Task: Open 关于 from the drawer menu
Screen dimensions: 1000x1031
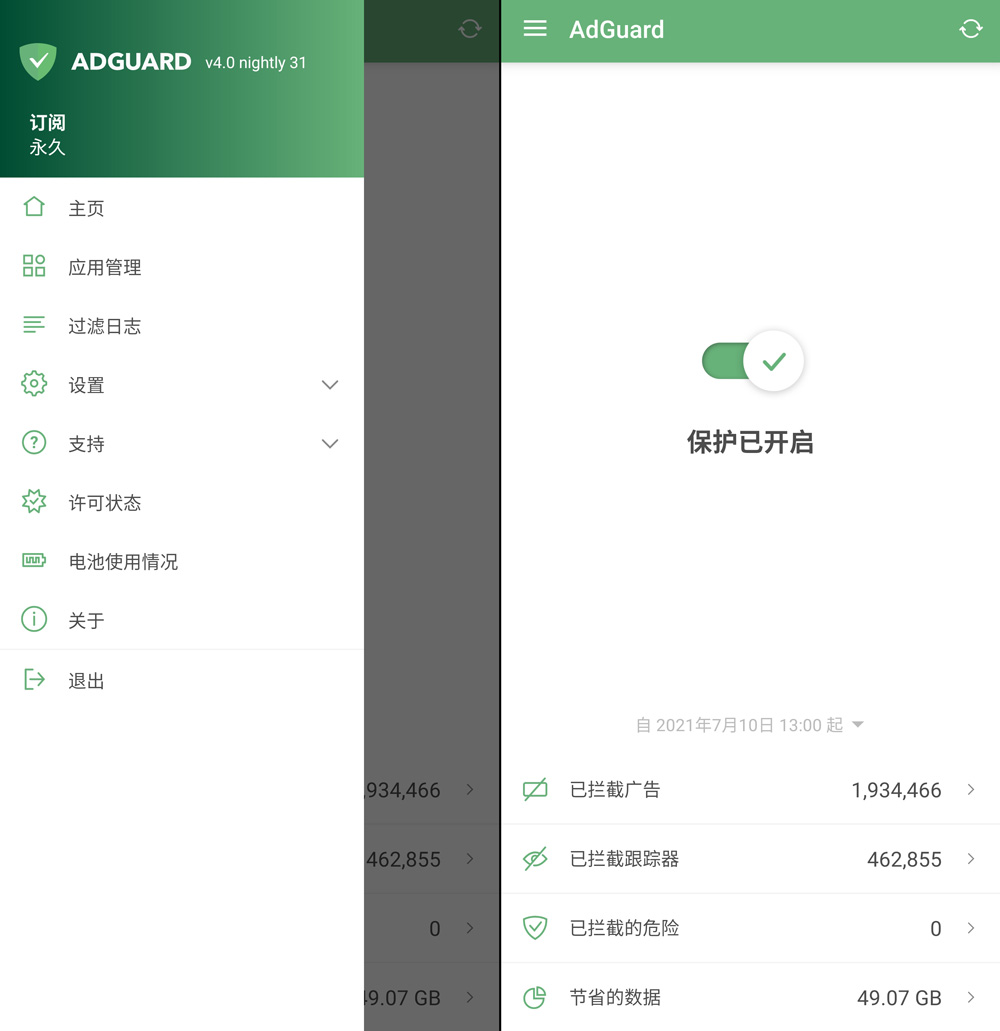Action: [x=181, y=620]
